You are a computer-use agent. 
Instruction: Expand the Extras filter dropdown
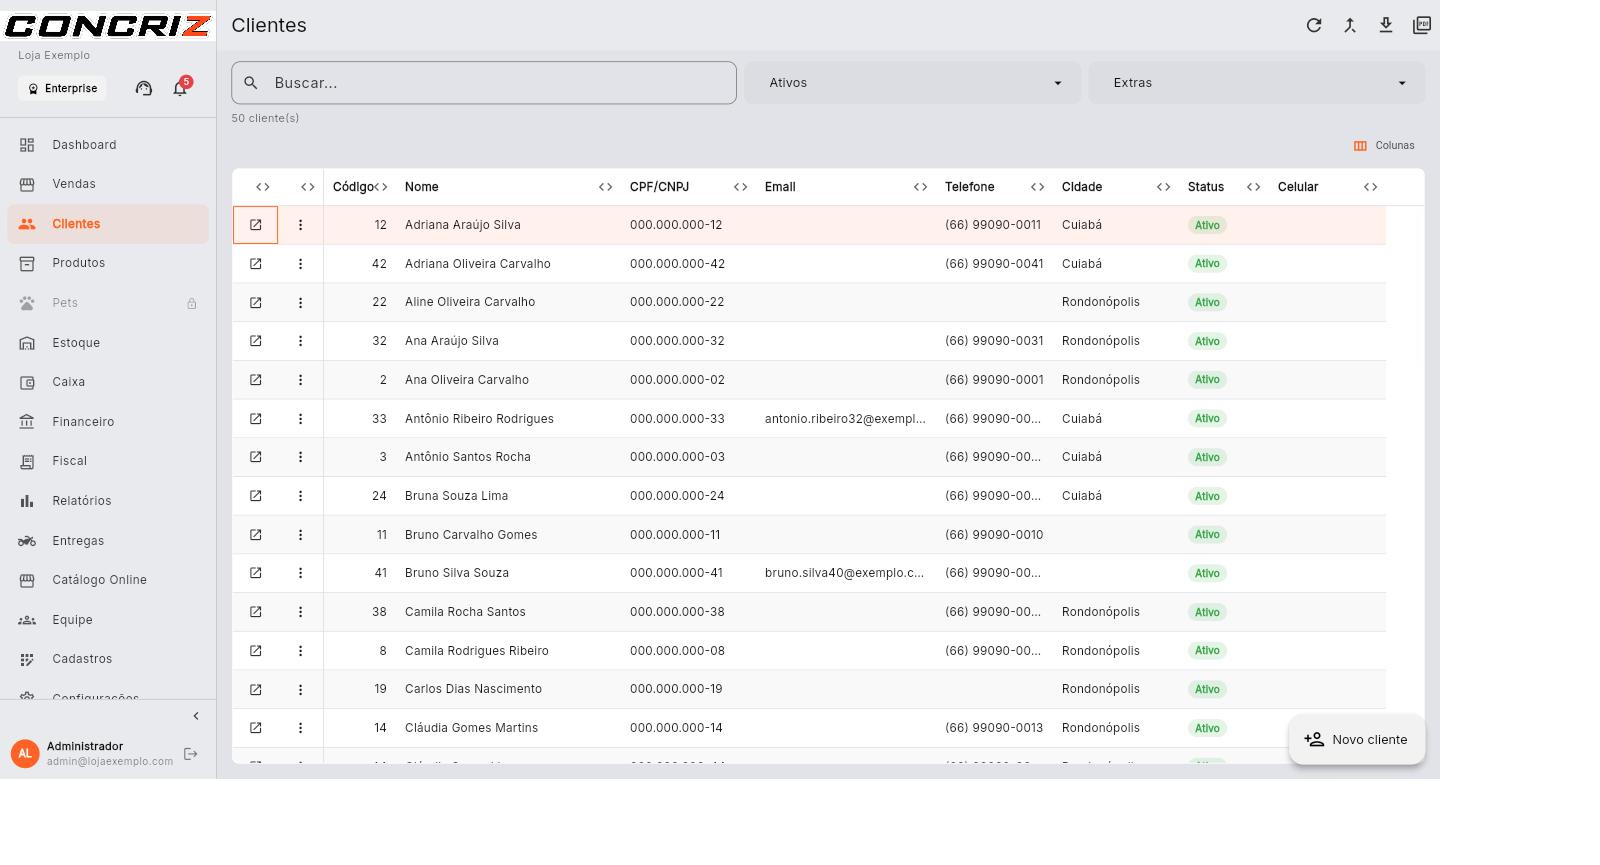(x=1257, y=83)
